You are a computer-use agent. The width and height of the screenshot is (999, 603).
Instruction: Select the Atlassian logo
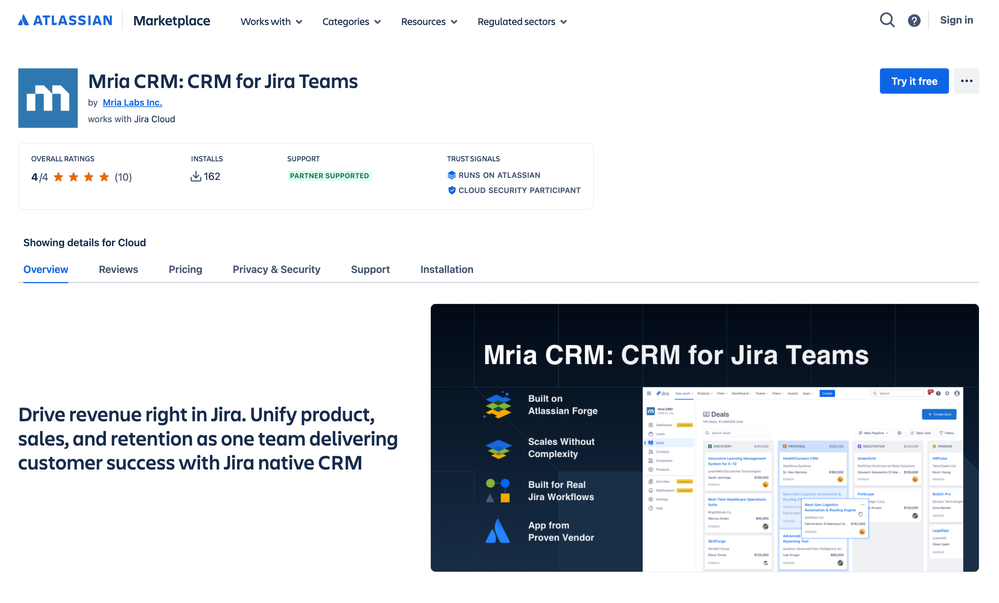[64, 19]
